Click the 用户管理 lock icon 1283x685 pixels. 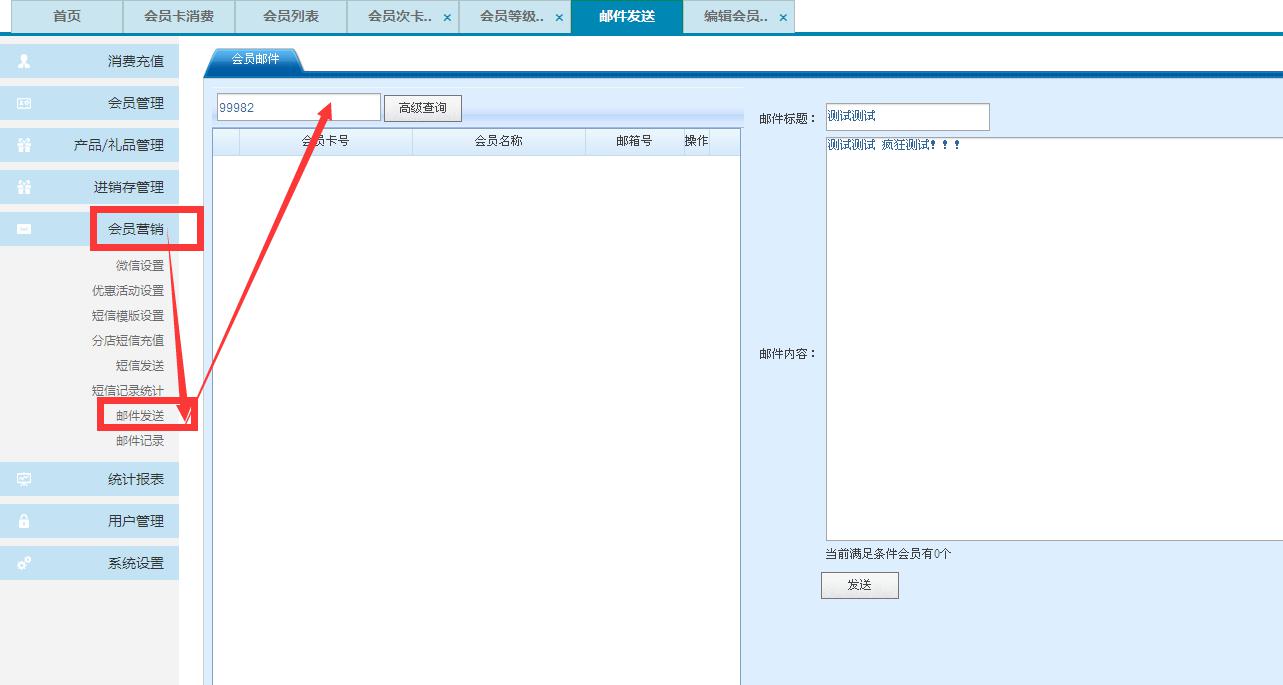click(22, 520)
